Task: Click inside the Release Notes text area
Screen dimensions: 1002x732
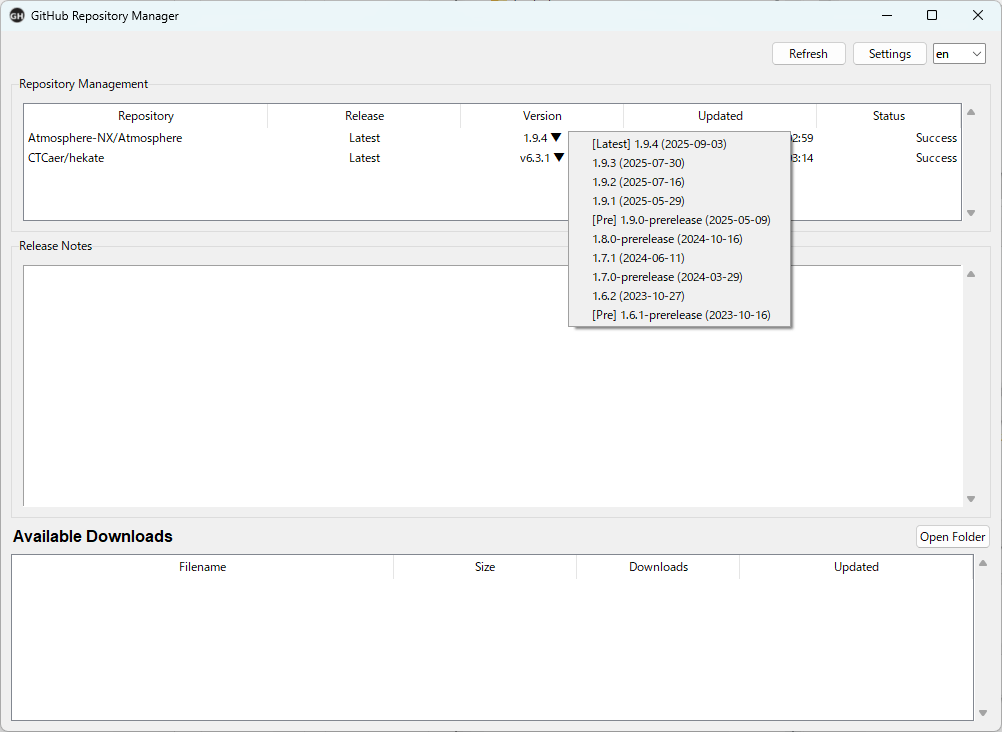Action: point(493,385)
